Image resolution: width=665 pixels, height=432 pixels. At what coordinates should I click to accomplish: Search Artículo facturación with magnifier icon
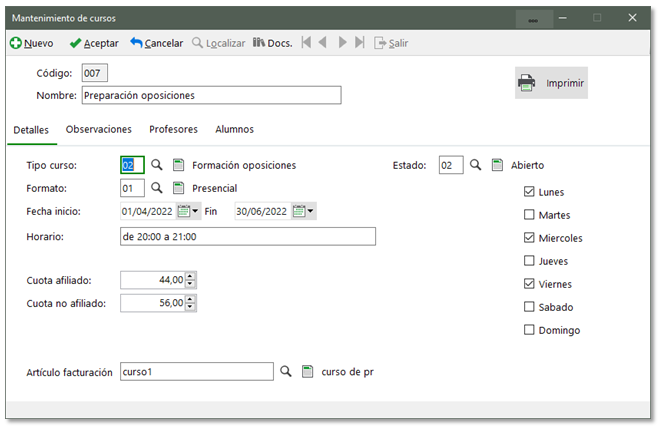pyautogui.click(x=286, y=371)
